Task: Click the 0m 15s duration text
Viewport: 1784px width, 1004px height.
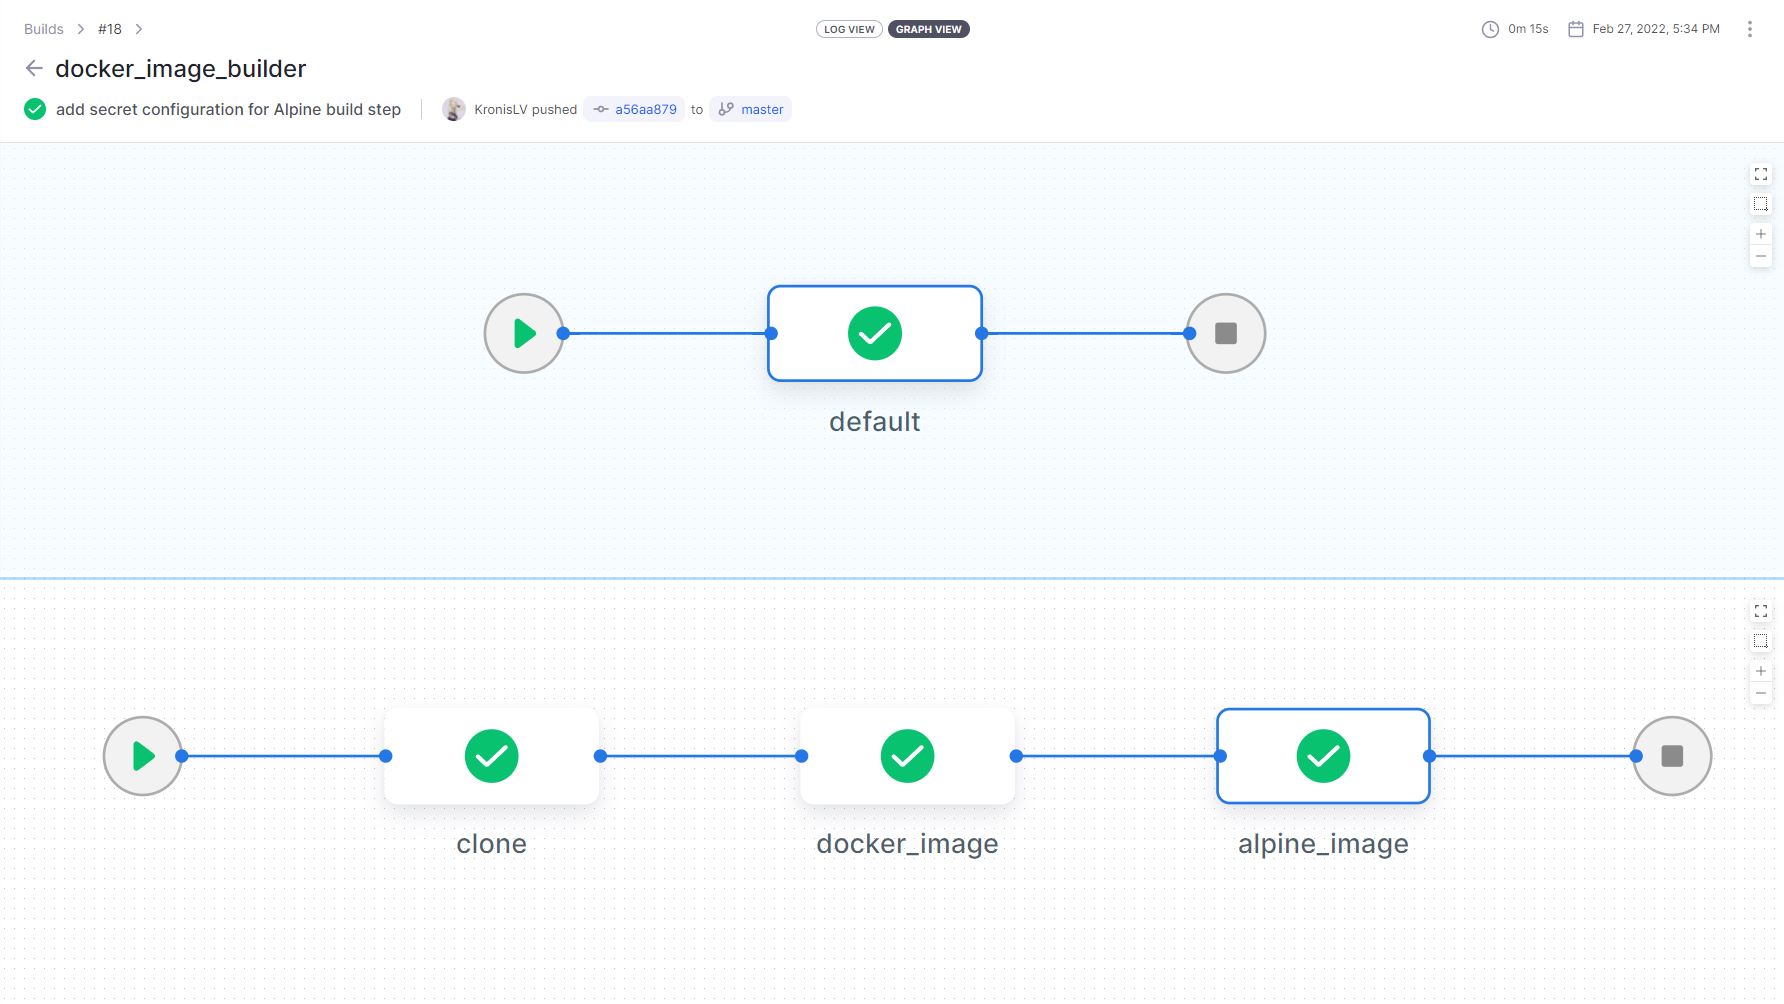Action: tap(1528, 29)
